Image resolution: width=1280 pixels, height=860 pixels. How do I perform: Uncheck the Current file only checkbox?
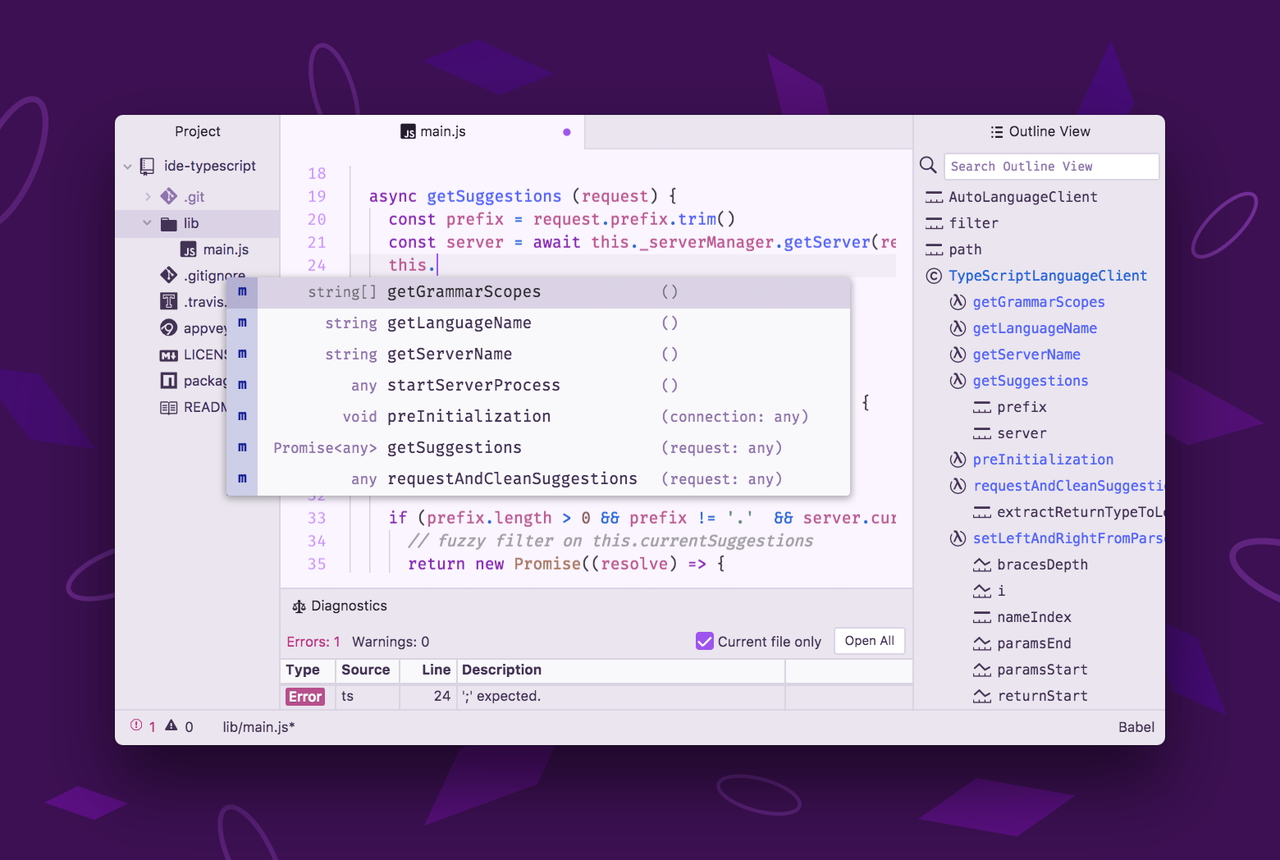[704, 641]
